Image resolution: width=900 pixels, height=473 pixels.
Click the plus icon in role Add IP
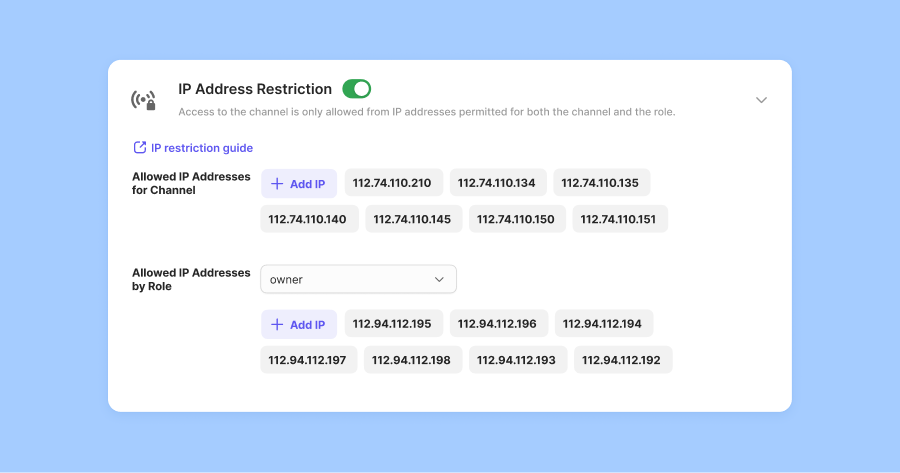pyautogui.click(x=277, y=324)
